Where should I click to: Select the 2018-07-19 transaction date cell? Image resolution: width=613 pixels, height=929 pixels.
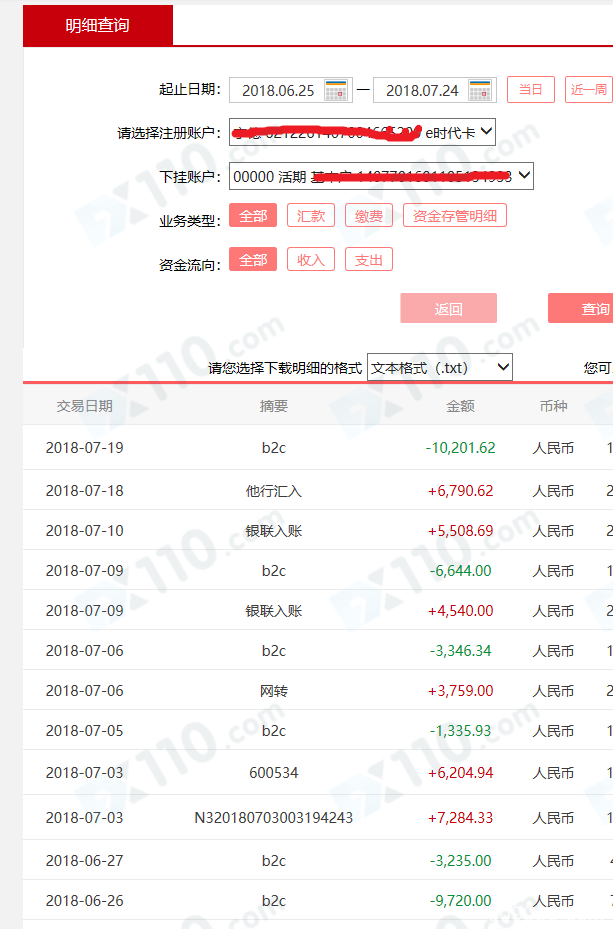coord(85,447)
